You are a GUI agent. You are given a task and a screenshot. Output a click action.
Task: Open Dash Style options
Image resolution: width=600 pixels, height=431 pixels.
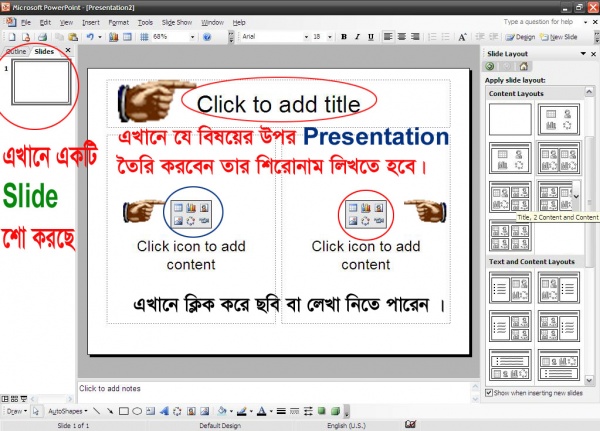click(x=295, y=411)
